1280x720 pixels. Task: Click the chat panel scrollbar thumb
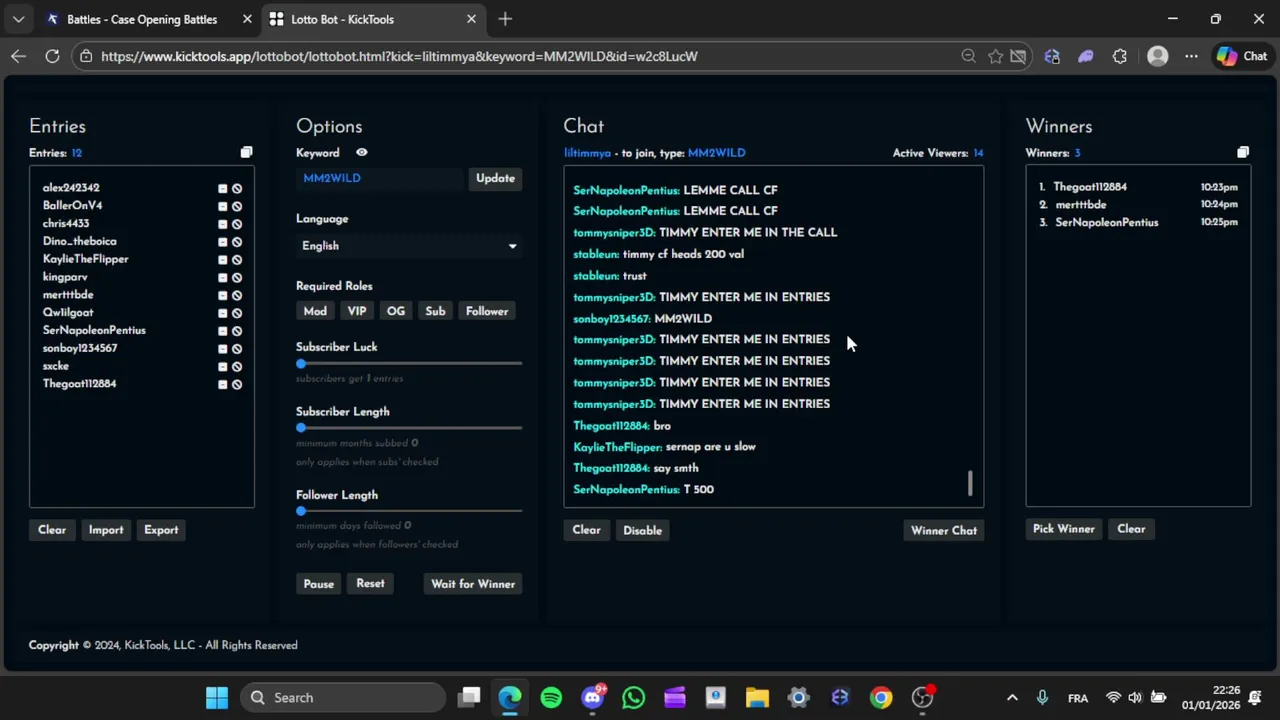pyautogui.click(x=969, y=484)
